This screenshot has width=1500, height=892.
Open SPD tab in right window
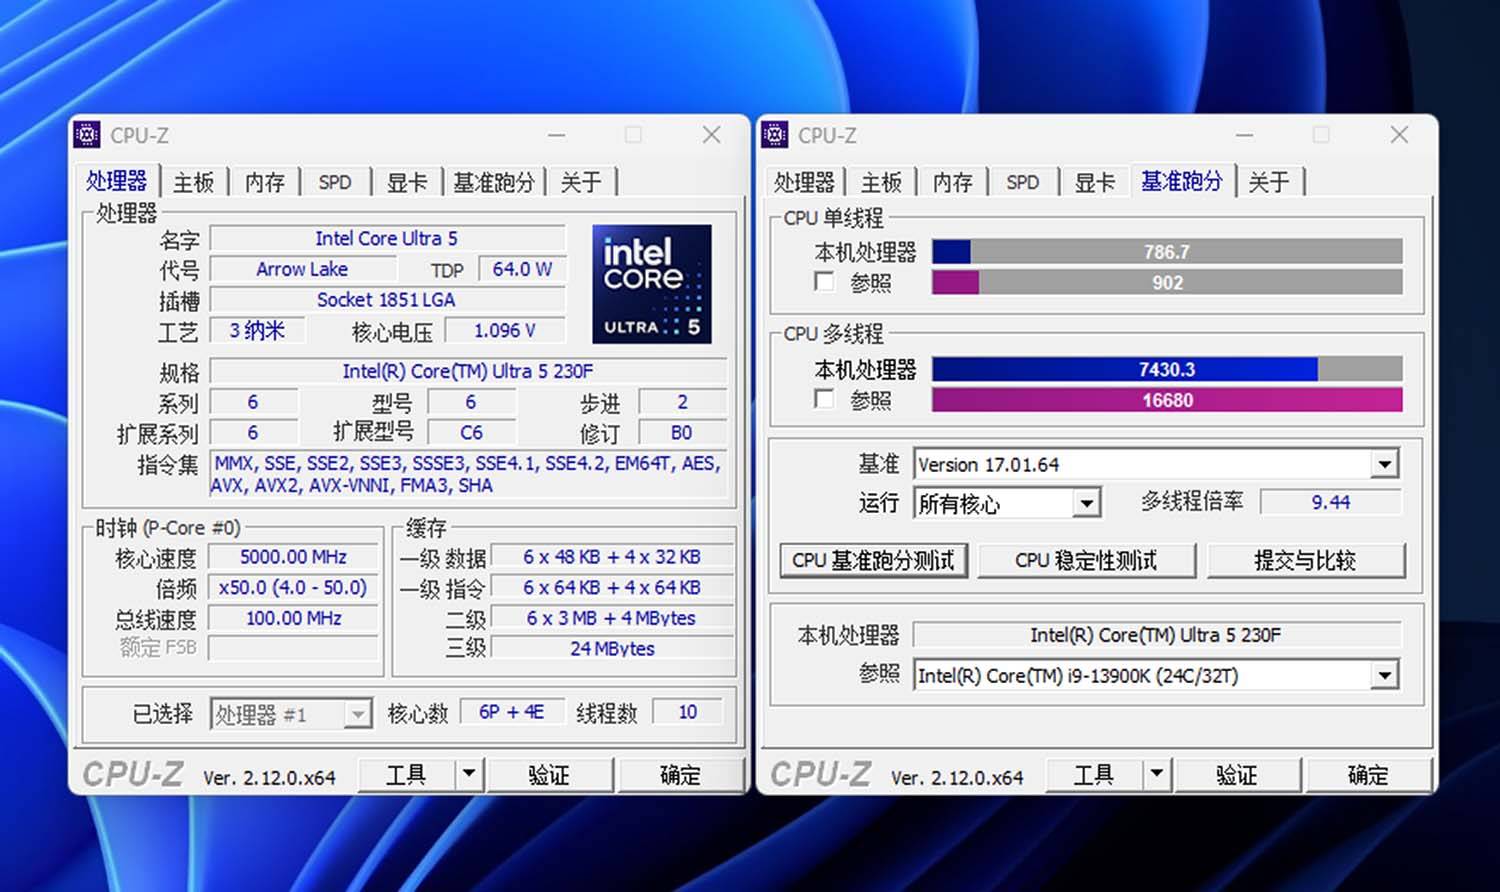pyautogui.click(x=1023, y=182)
